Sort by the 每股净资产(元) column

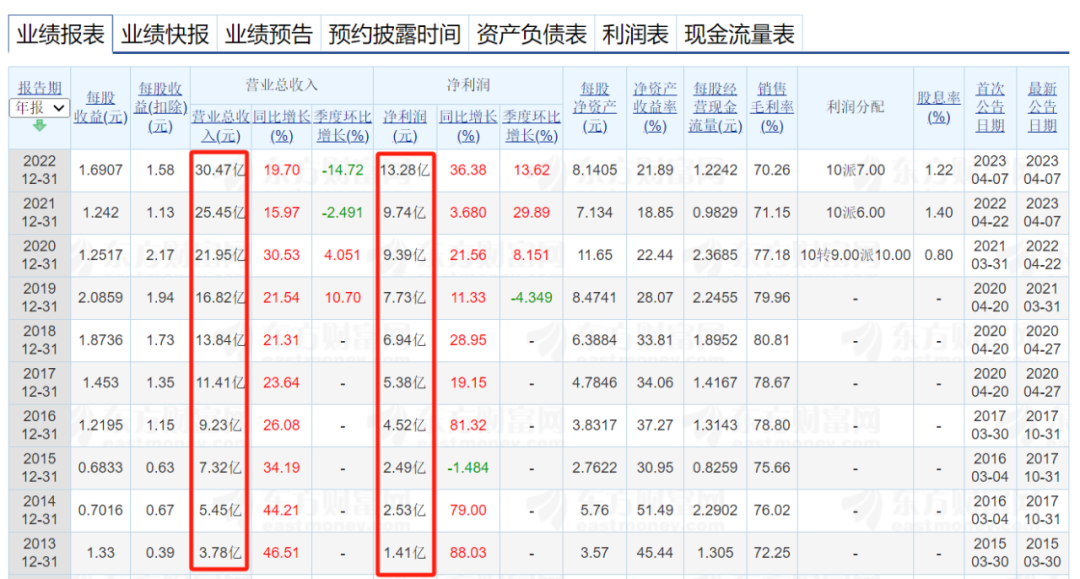[594, 107]
